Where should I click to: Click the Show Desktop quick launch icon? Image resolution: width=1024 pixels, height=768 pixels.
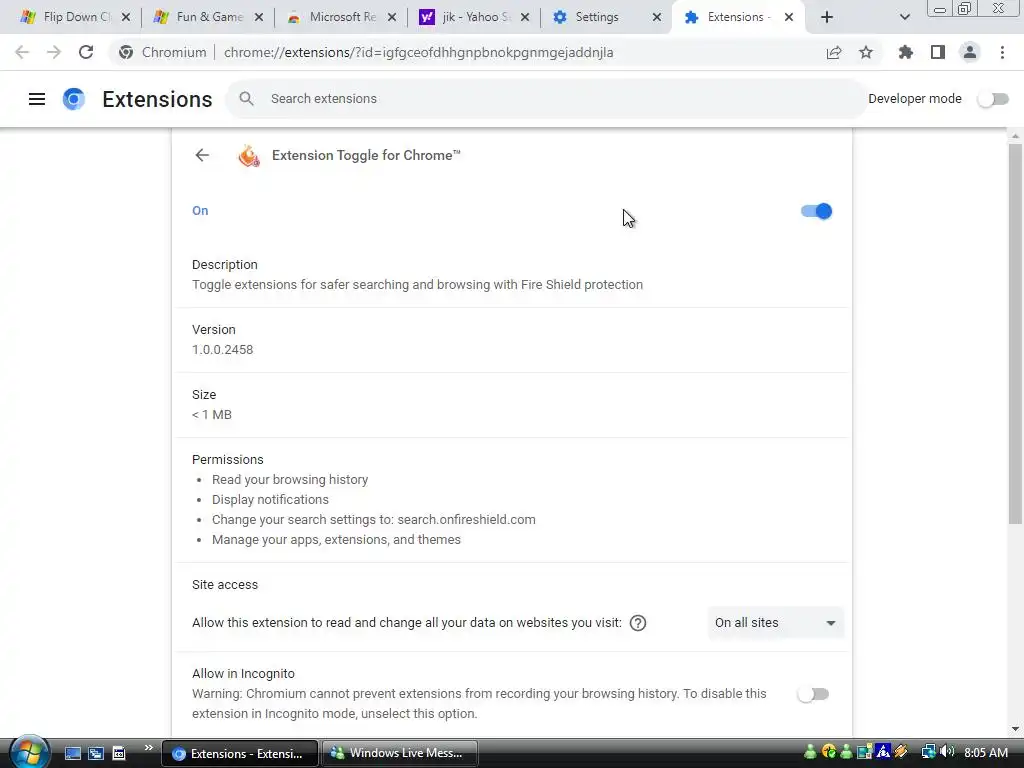pyautogui.click(x=73, y=753)
